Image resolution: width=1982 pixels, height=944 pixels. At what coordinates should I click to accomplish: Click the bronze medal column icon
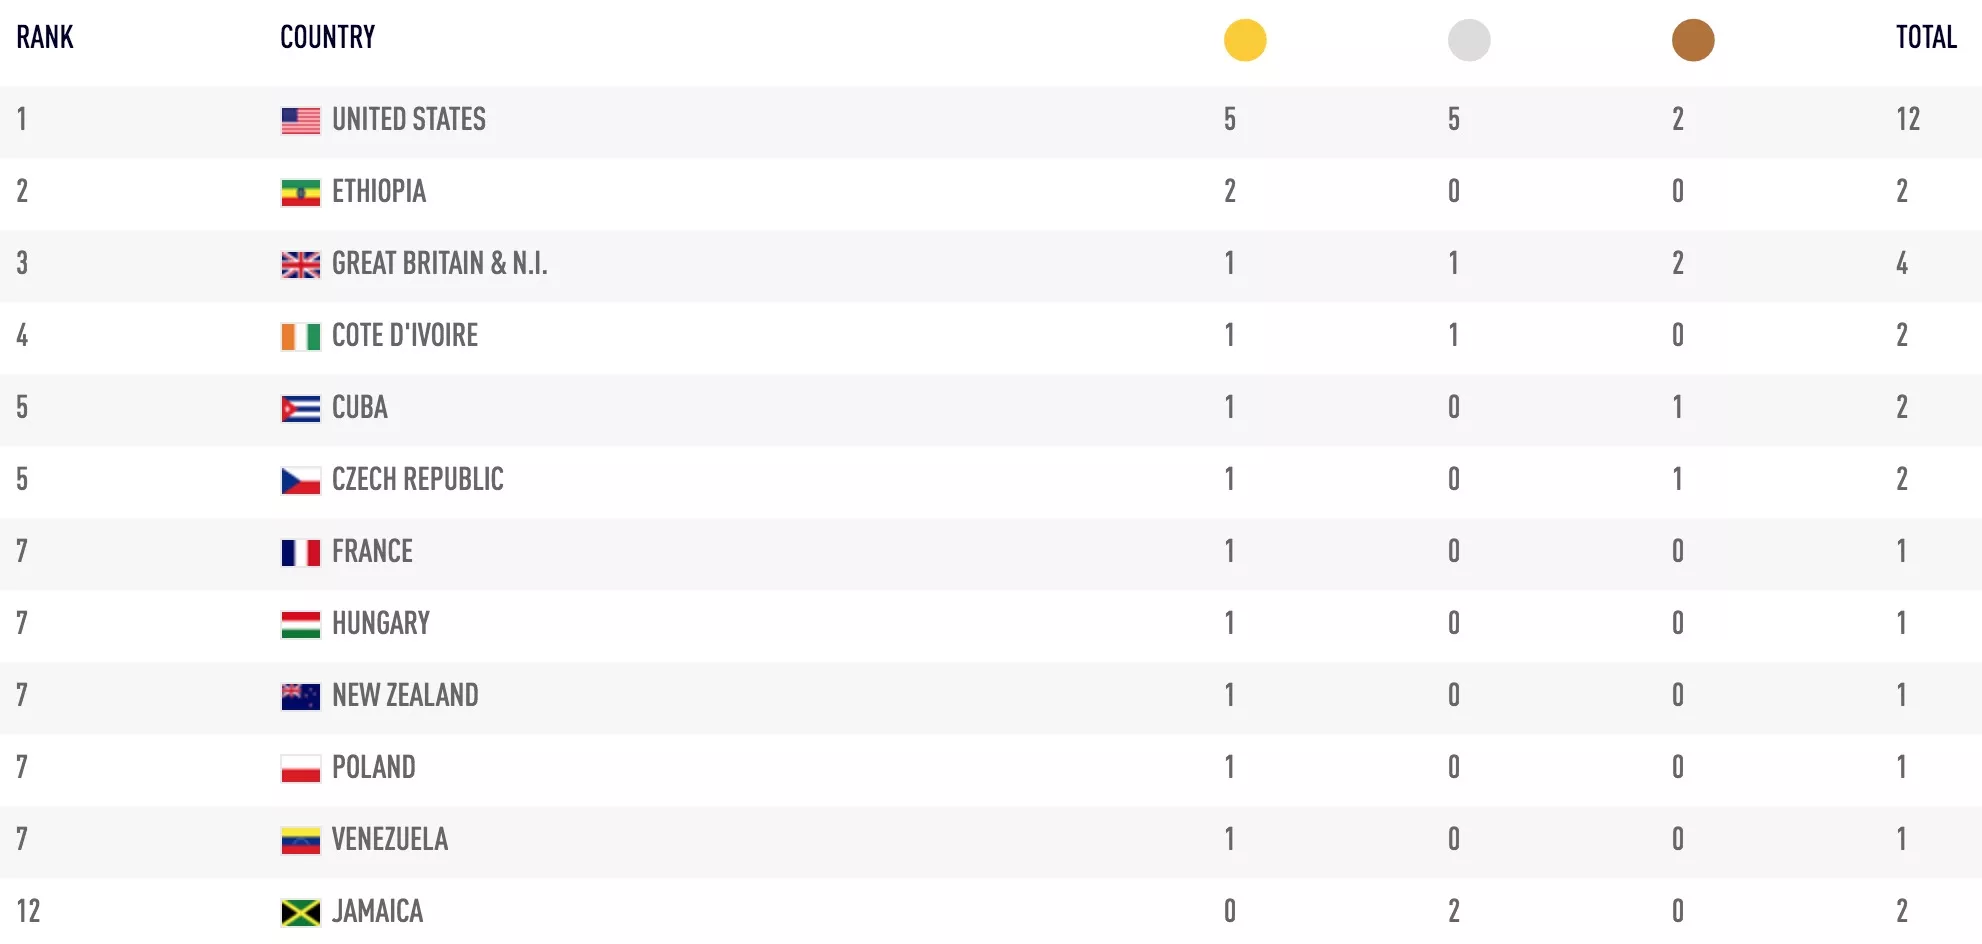tap(1693, 40)
